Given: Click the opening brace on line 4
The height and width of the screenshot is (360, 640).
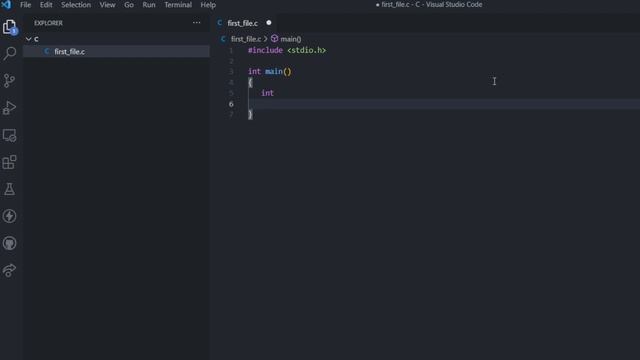Looking at the screenshot, I should (x=250, y=82).
